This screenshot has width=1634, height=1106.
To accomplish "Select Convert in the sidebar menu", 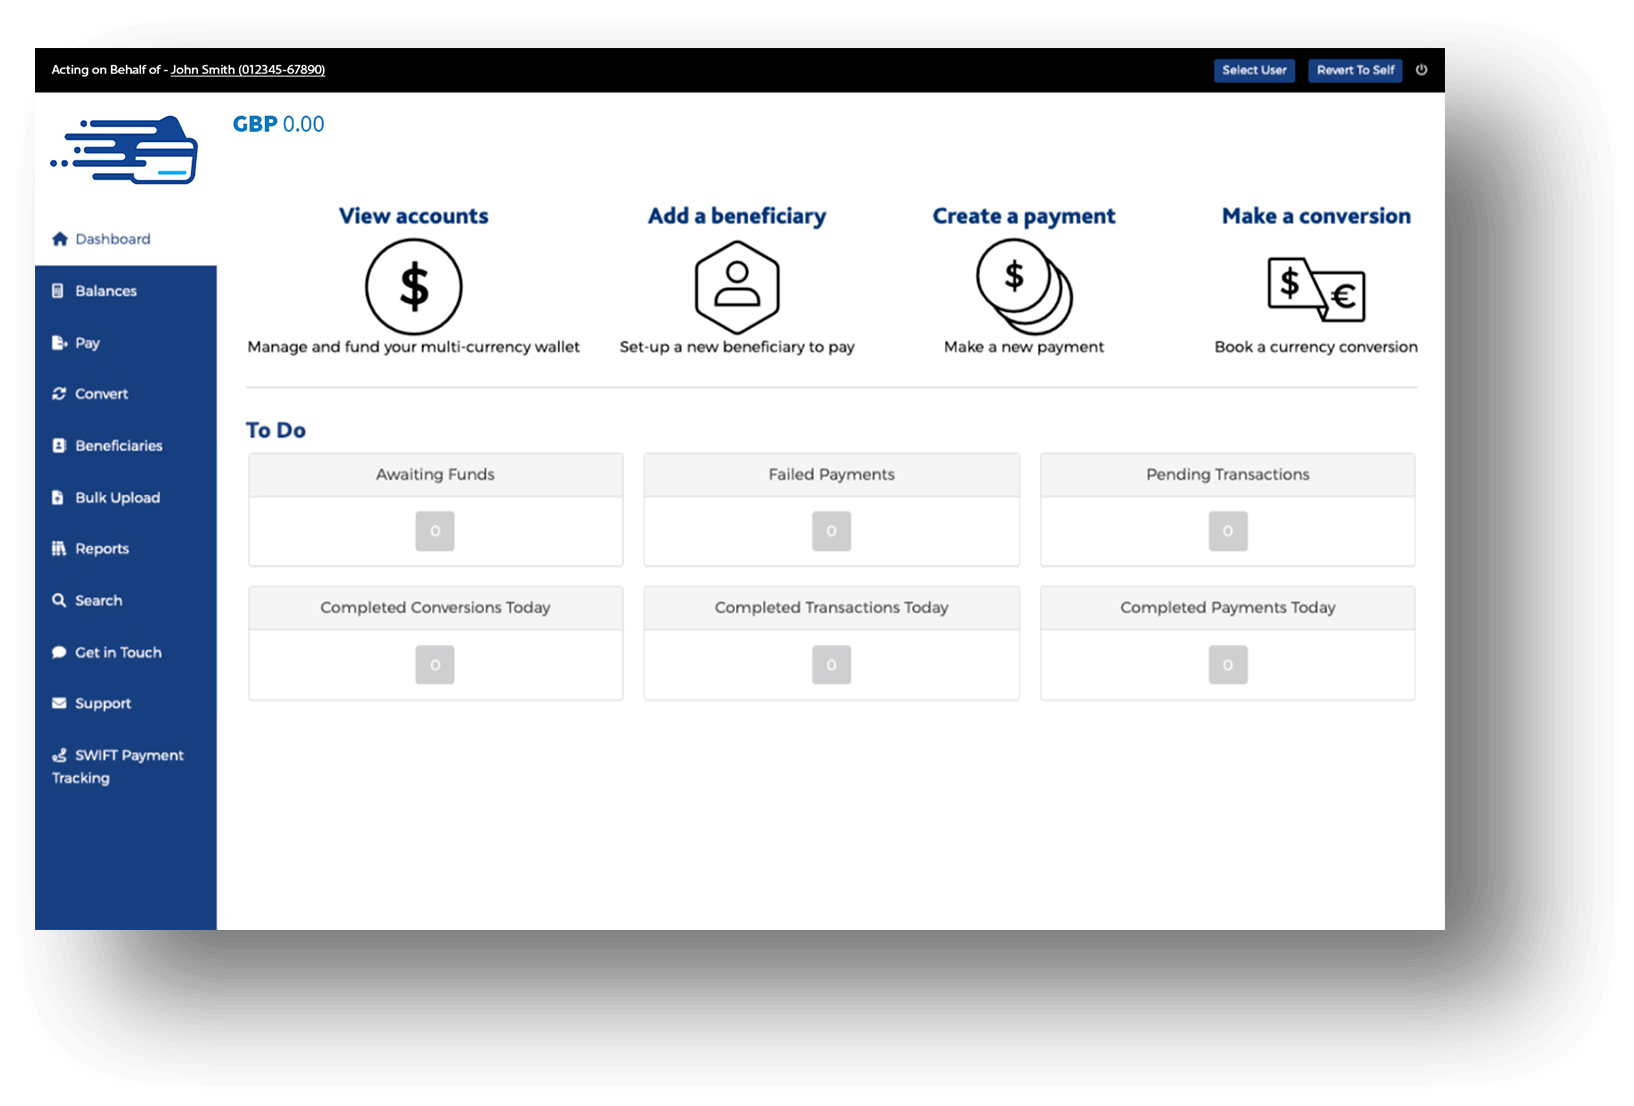I will [x=101, y=394].
